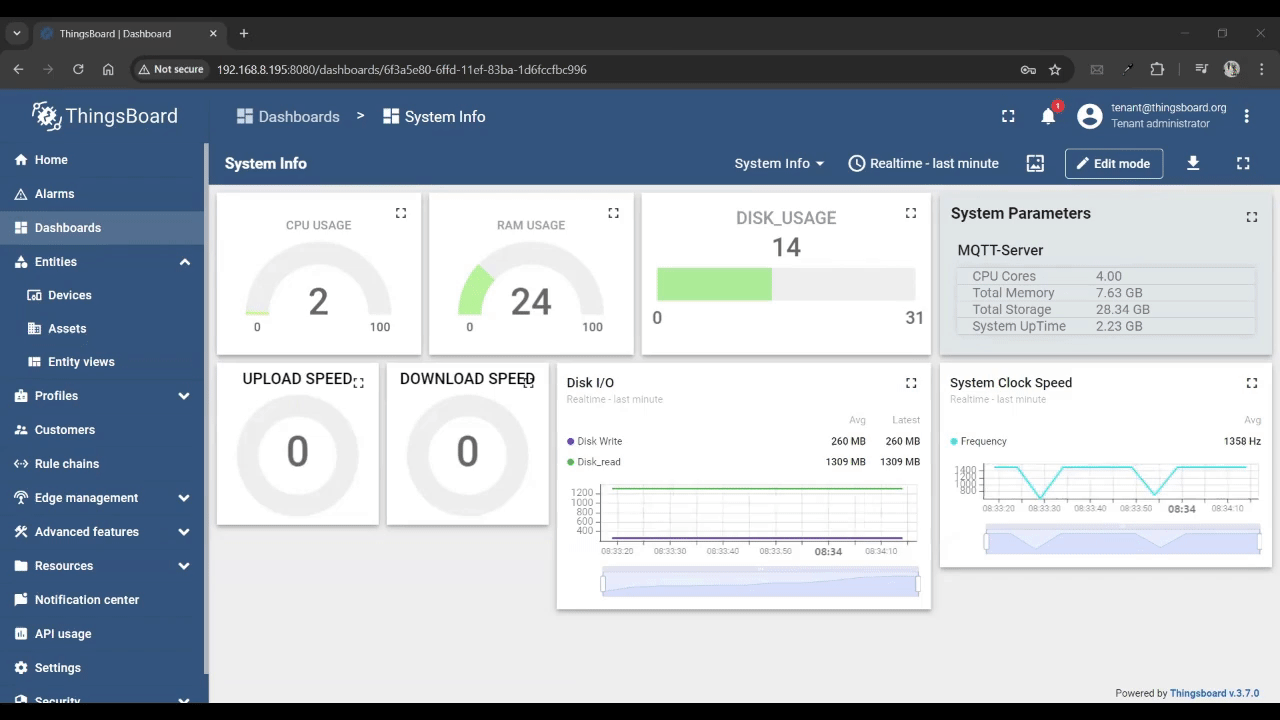Open Rule chains from sidebar
This screenshot has width=1280, height=720.
coord(67,464)
